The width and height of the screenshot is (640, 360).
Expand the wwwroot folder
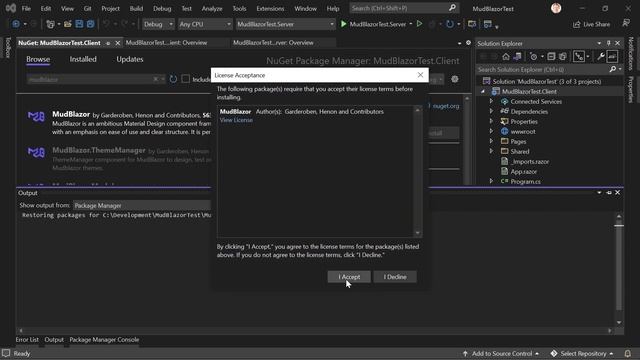(x=491, y=131)
